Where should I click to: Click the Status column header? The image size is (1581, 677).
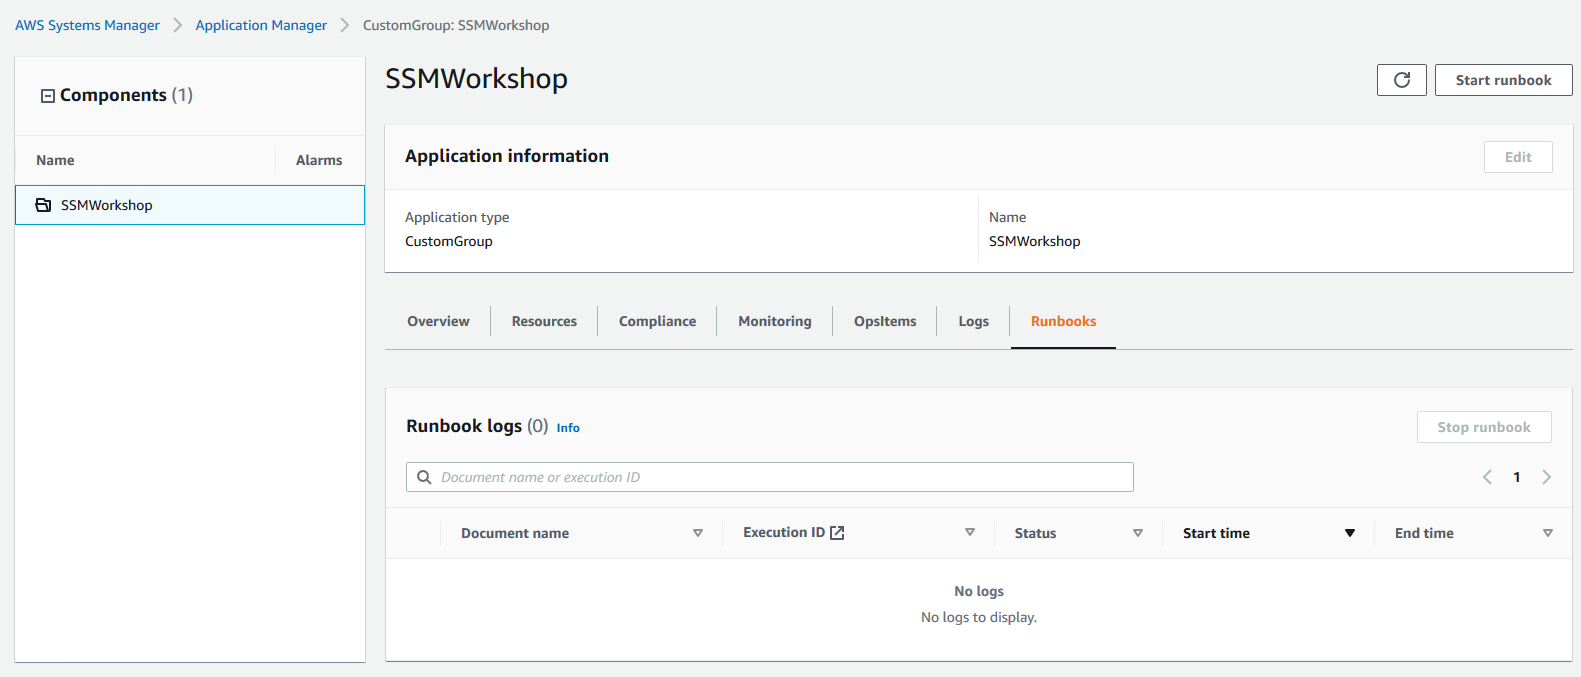pyautogui.click(x=1035, y=533)
